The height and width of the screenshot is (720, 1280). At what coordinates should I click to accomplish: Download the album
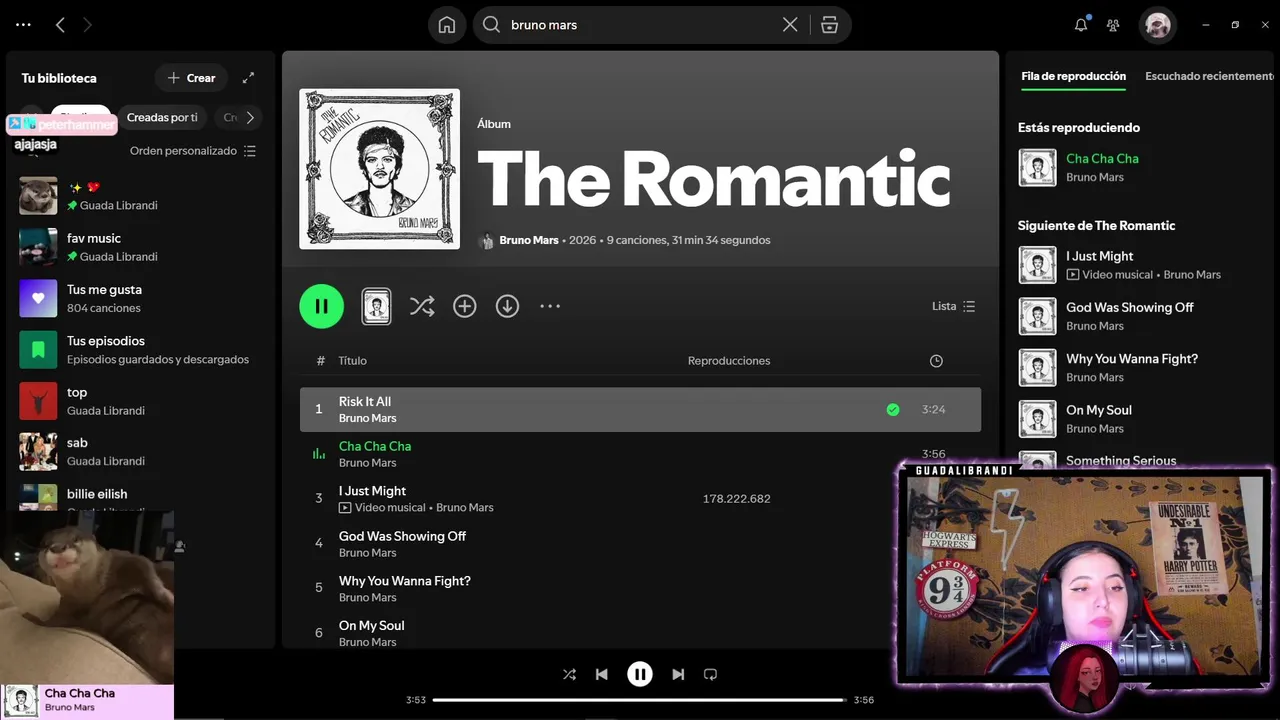[x=508, y=306]
